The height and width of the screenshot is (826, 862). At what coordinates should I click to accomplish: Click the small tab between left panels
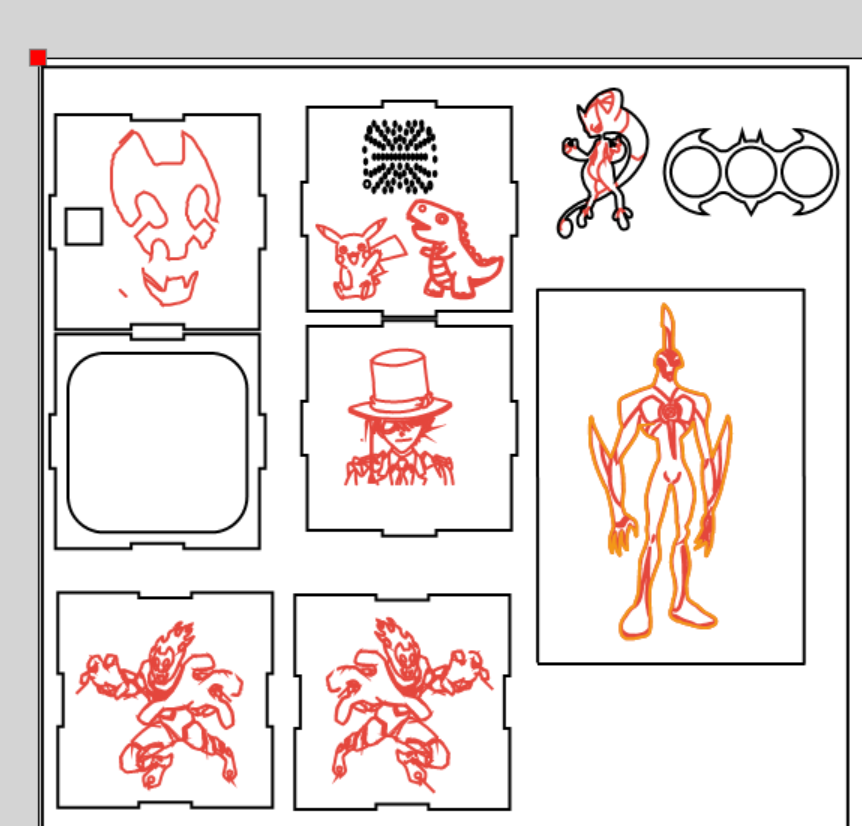157,331
